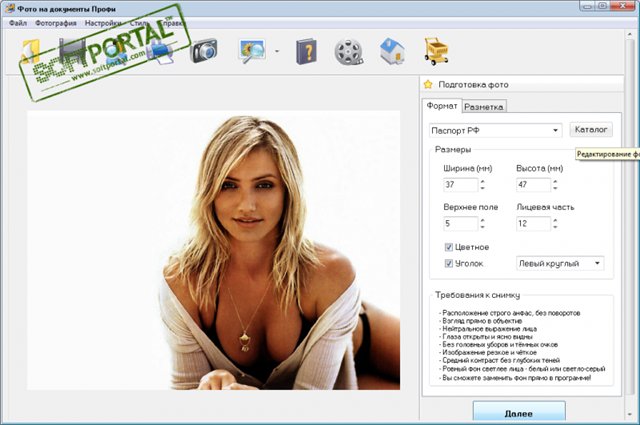The height and width of the screenshot is (425, 640).
Task: Click the film reel video icon
Action: coord(349,52)
